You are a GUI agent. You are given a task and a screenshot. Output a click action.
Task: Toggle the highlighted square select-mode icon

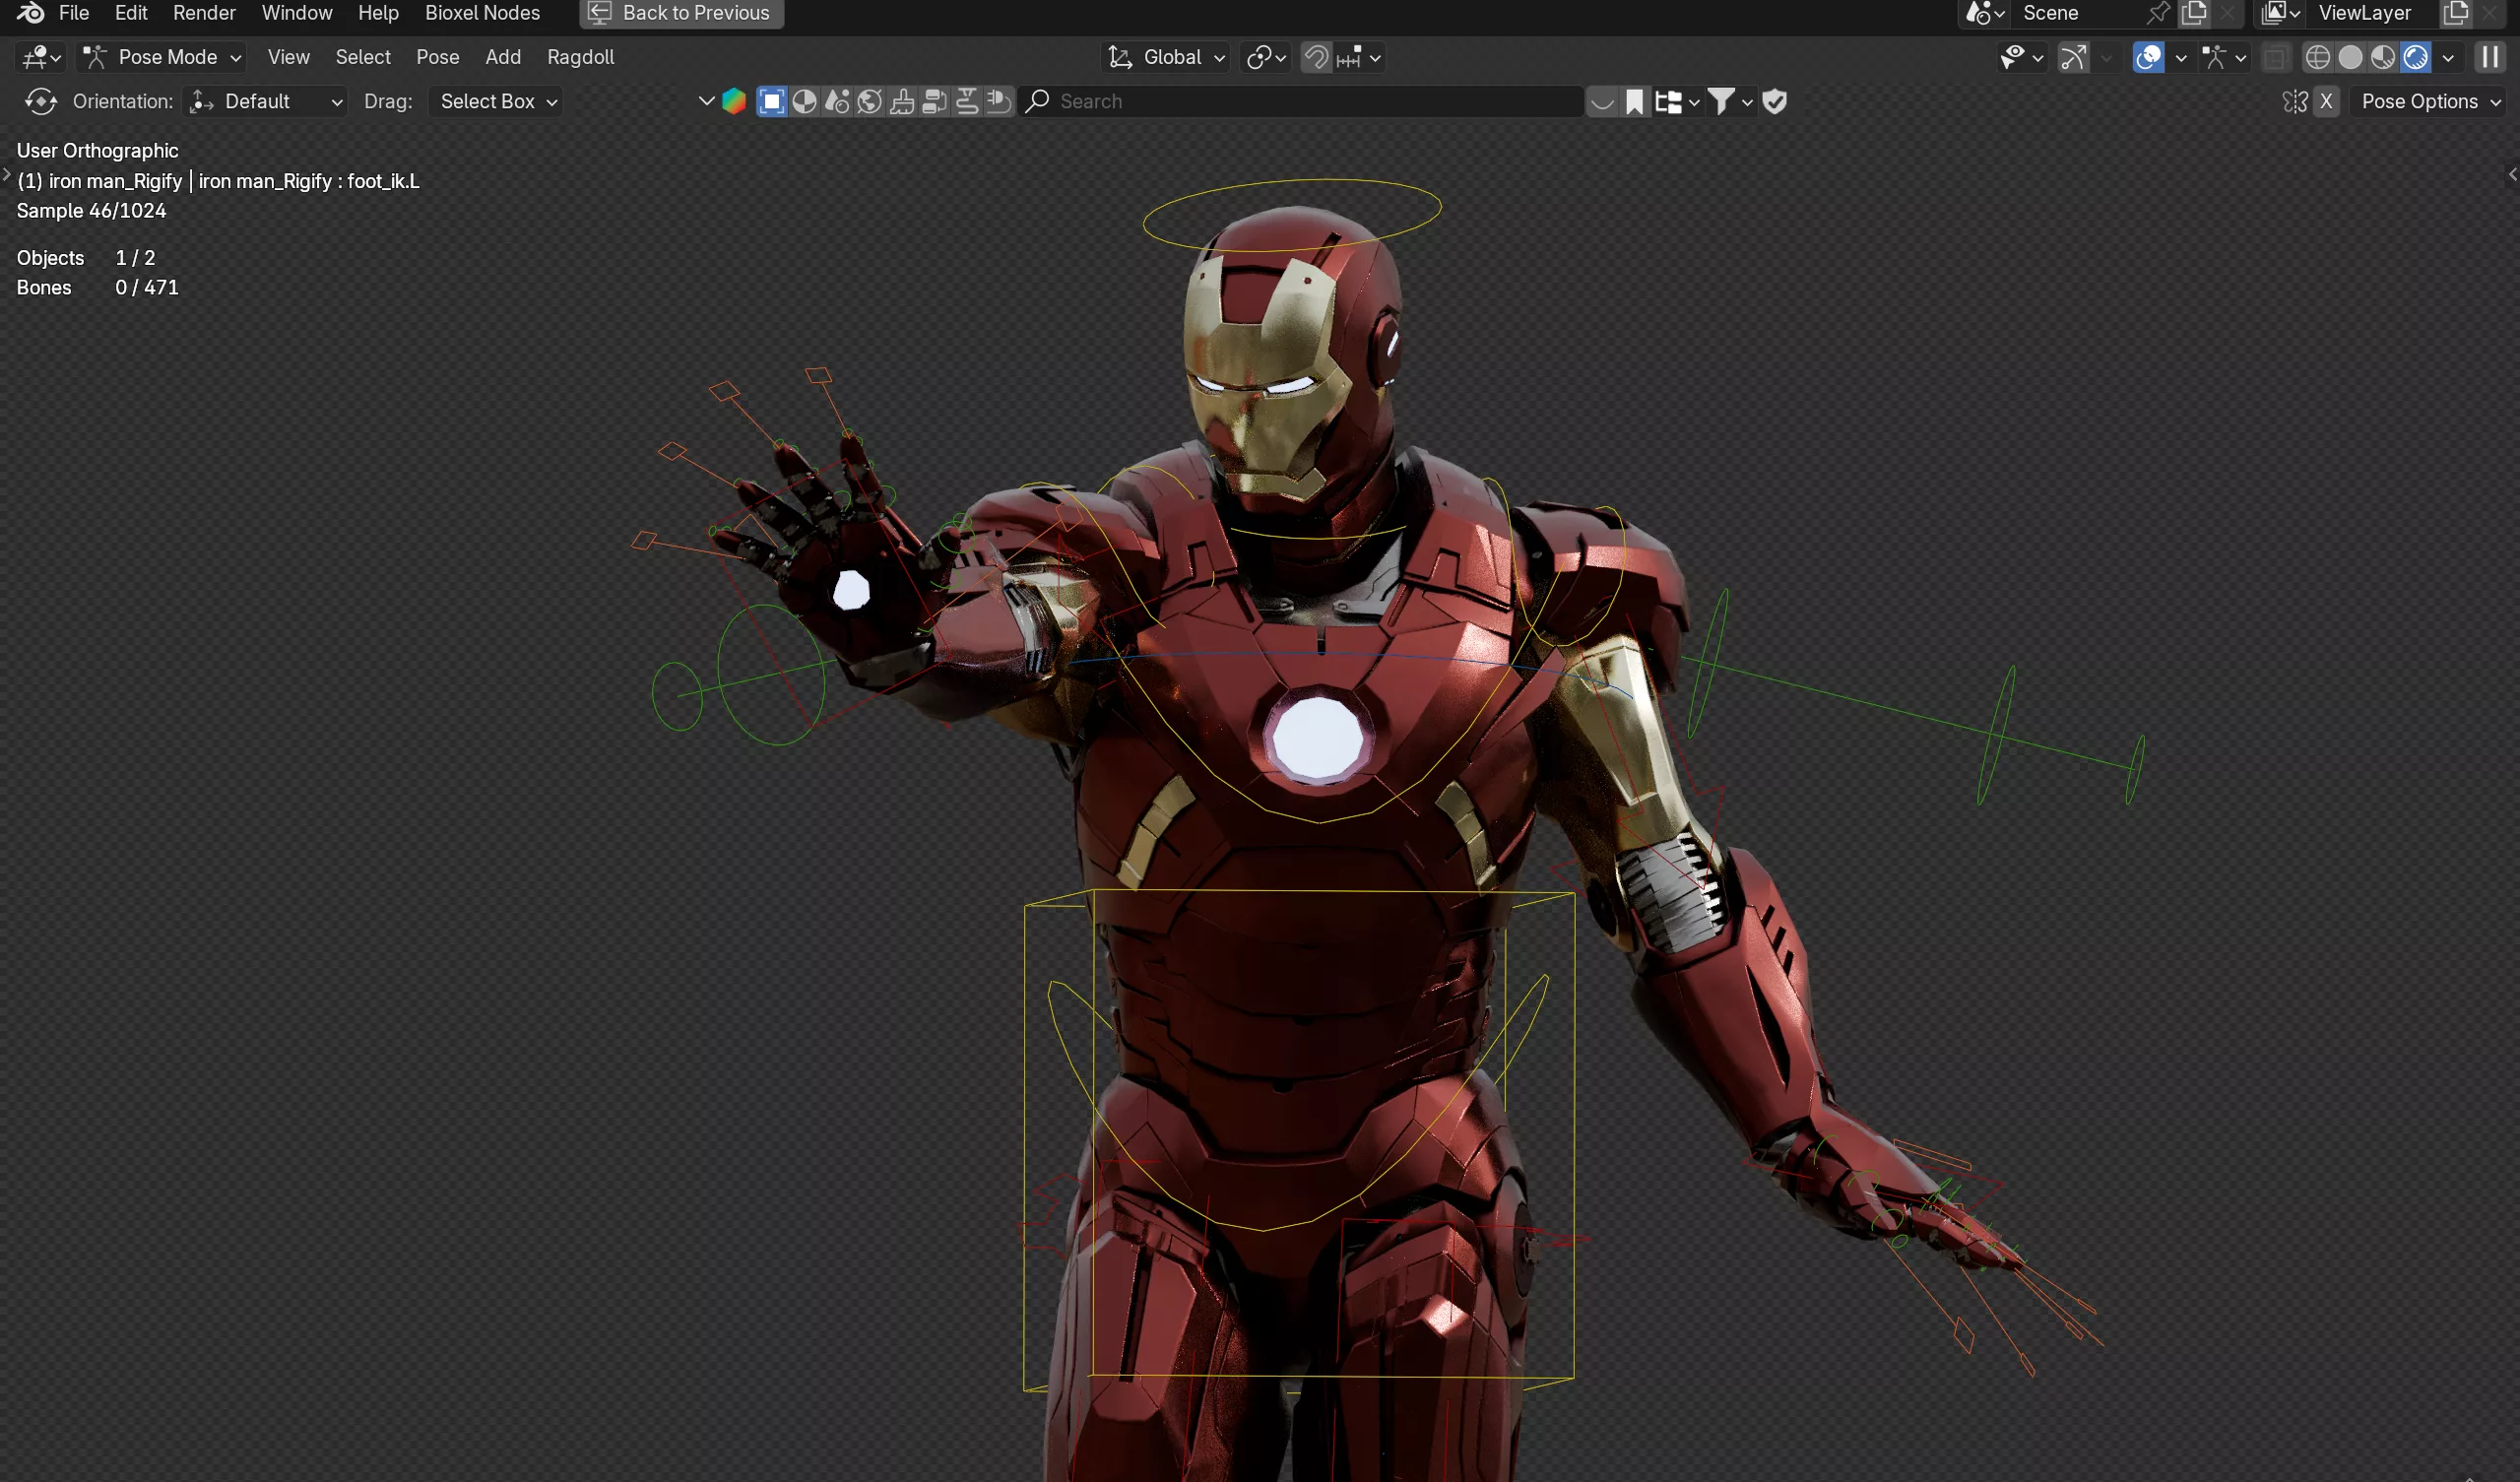[771, 101]
